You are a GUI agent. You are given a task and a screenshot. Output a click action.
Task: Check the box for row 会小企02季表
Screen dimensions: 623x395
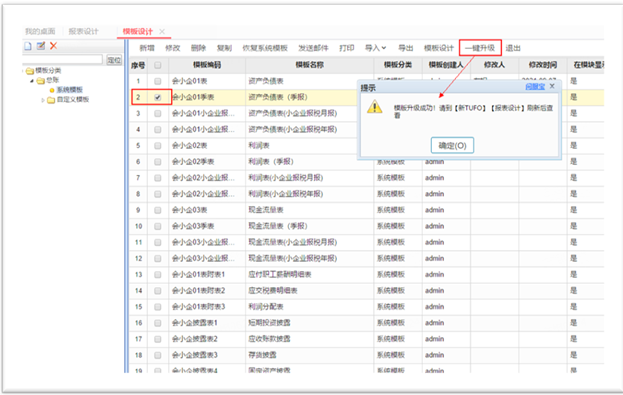point(158,162)
